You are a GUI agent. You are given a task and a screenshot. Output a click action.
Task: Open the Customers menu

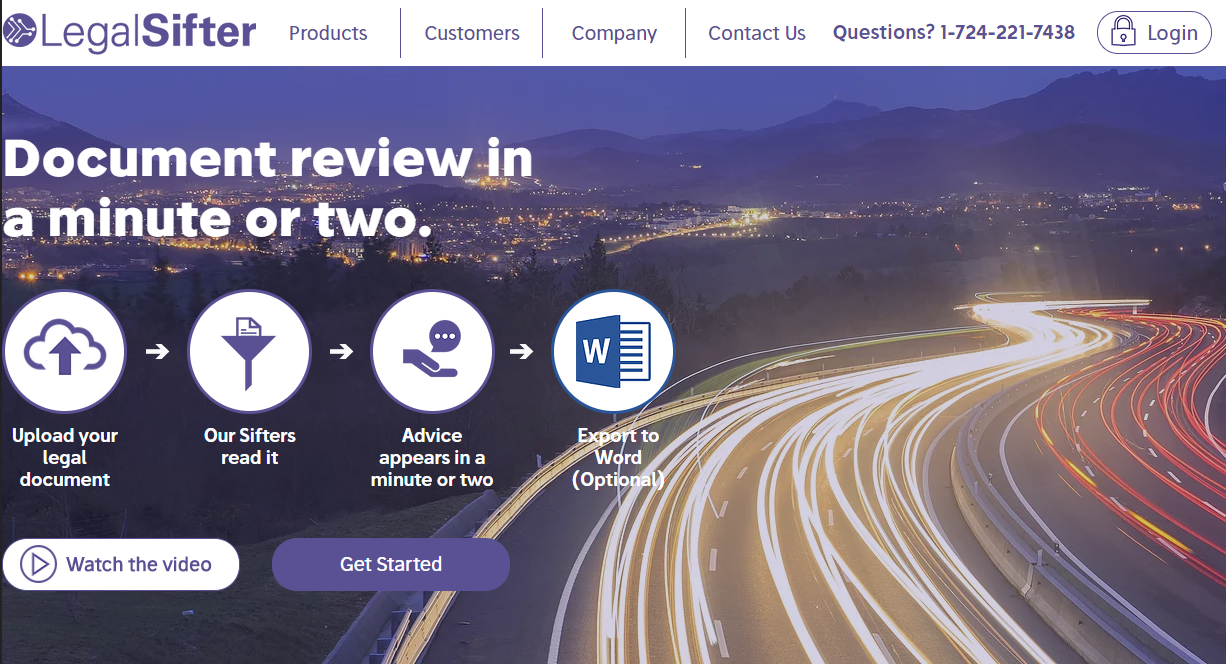[472, 33]
